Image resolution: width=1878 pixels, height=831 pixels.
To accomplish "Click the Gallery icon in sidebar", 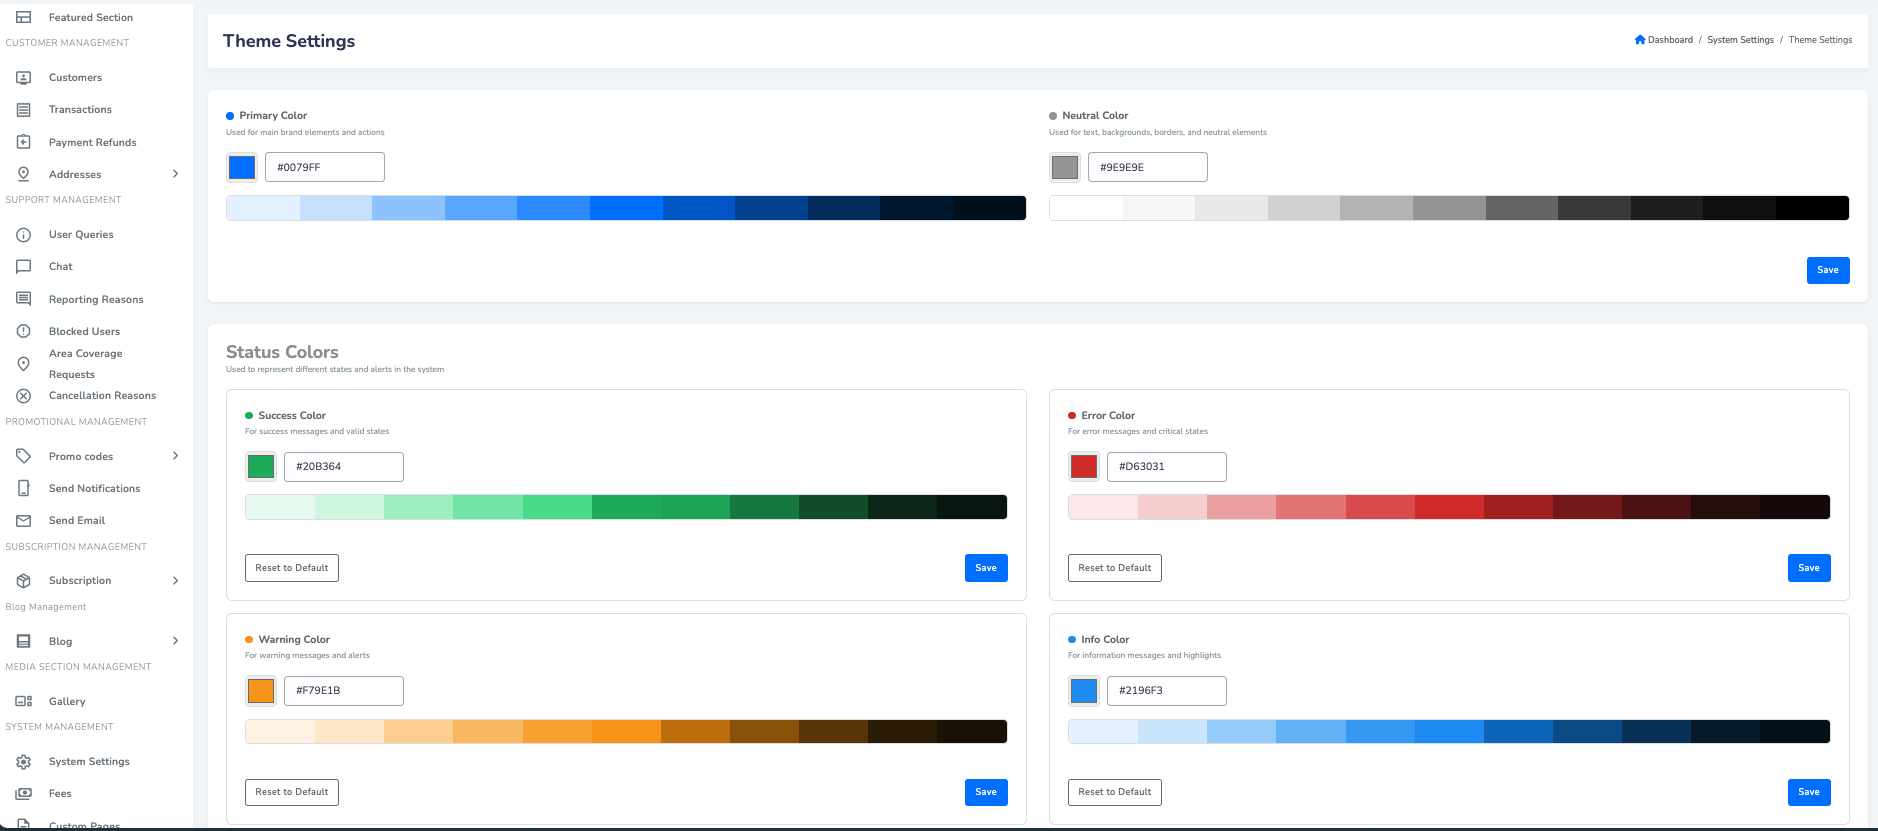I will [23, 701].
